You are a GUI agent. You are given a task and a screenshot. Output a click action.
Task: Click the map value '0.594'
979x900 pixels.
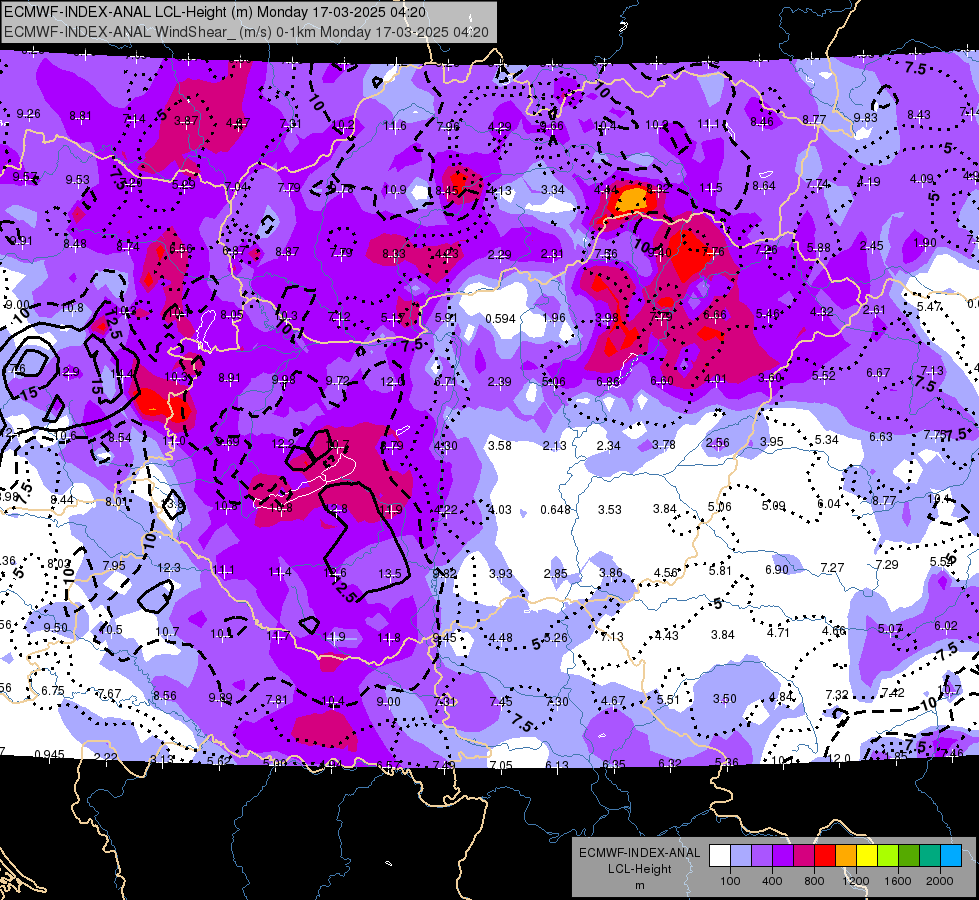pyautogui.click(x=501, y=319)
